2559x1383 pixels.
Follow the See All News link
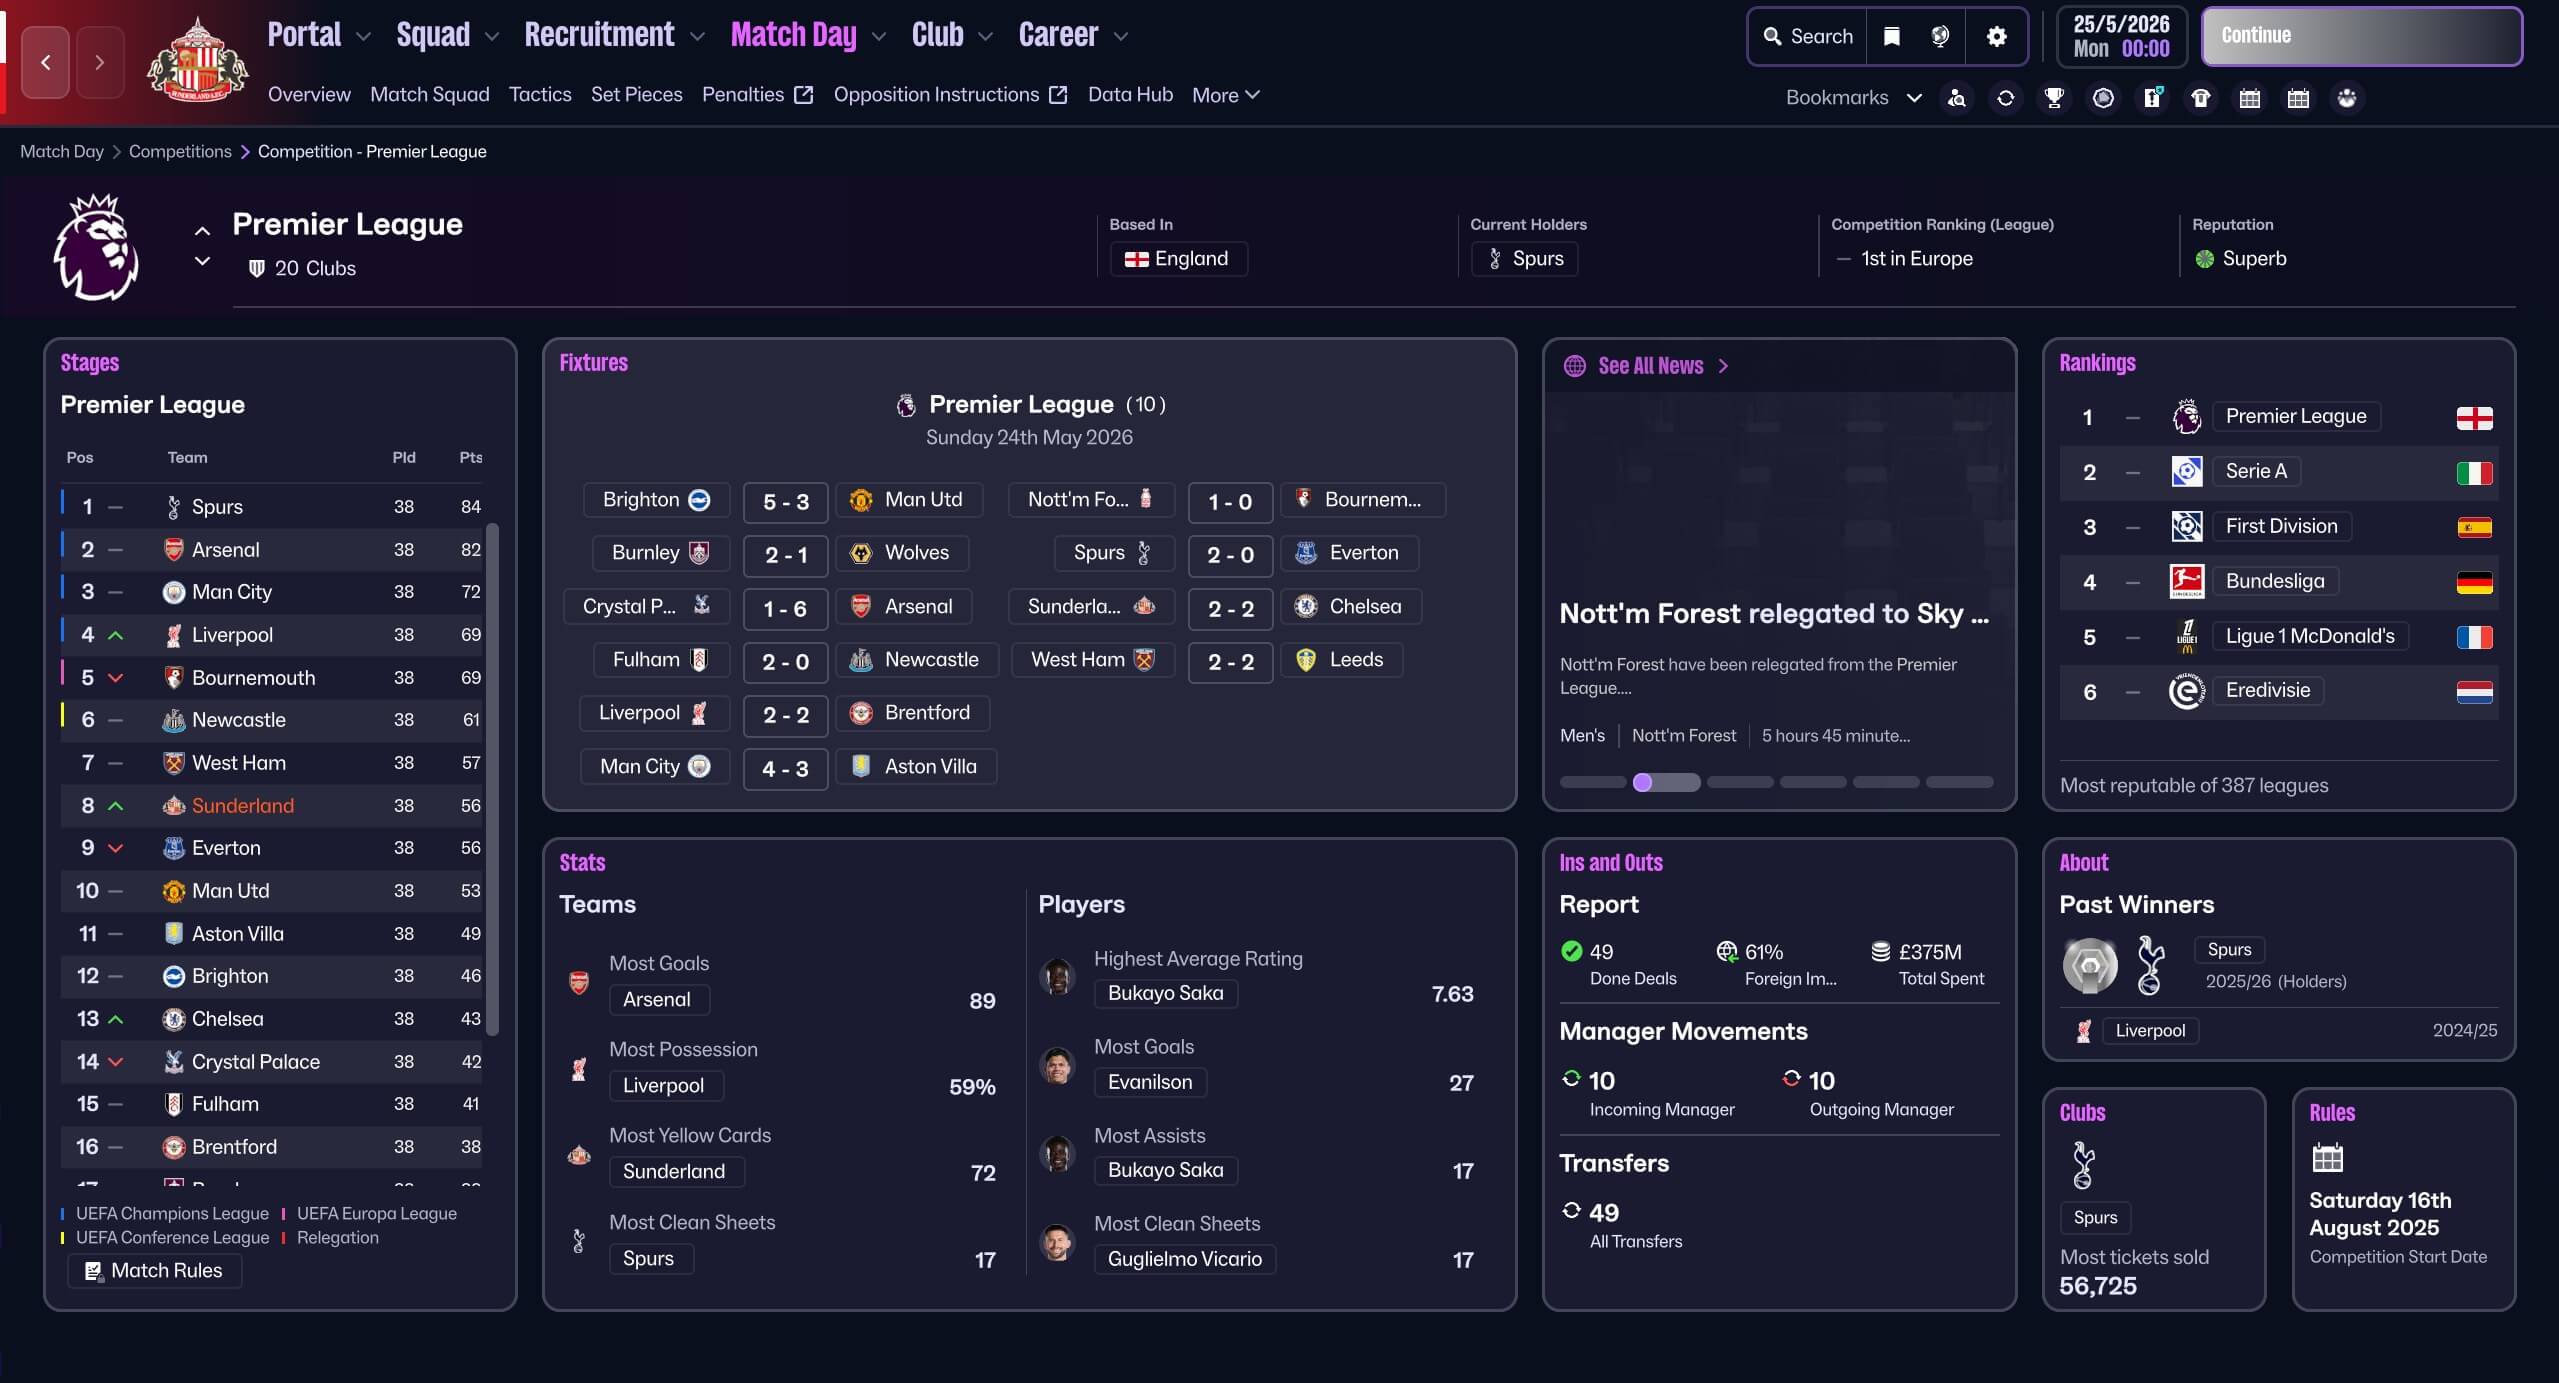tap(1650, 366)
